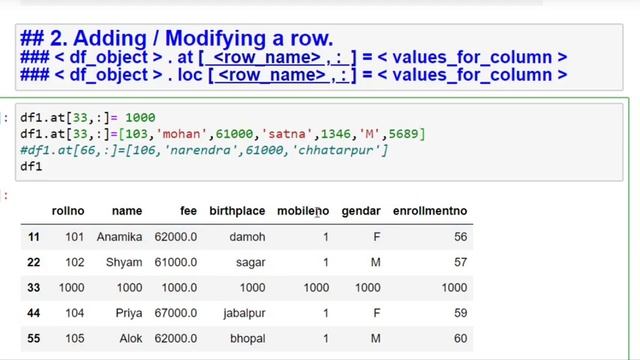Select the 'fee' column header
Viewport: 640px width, 360px height.
188,211
